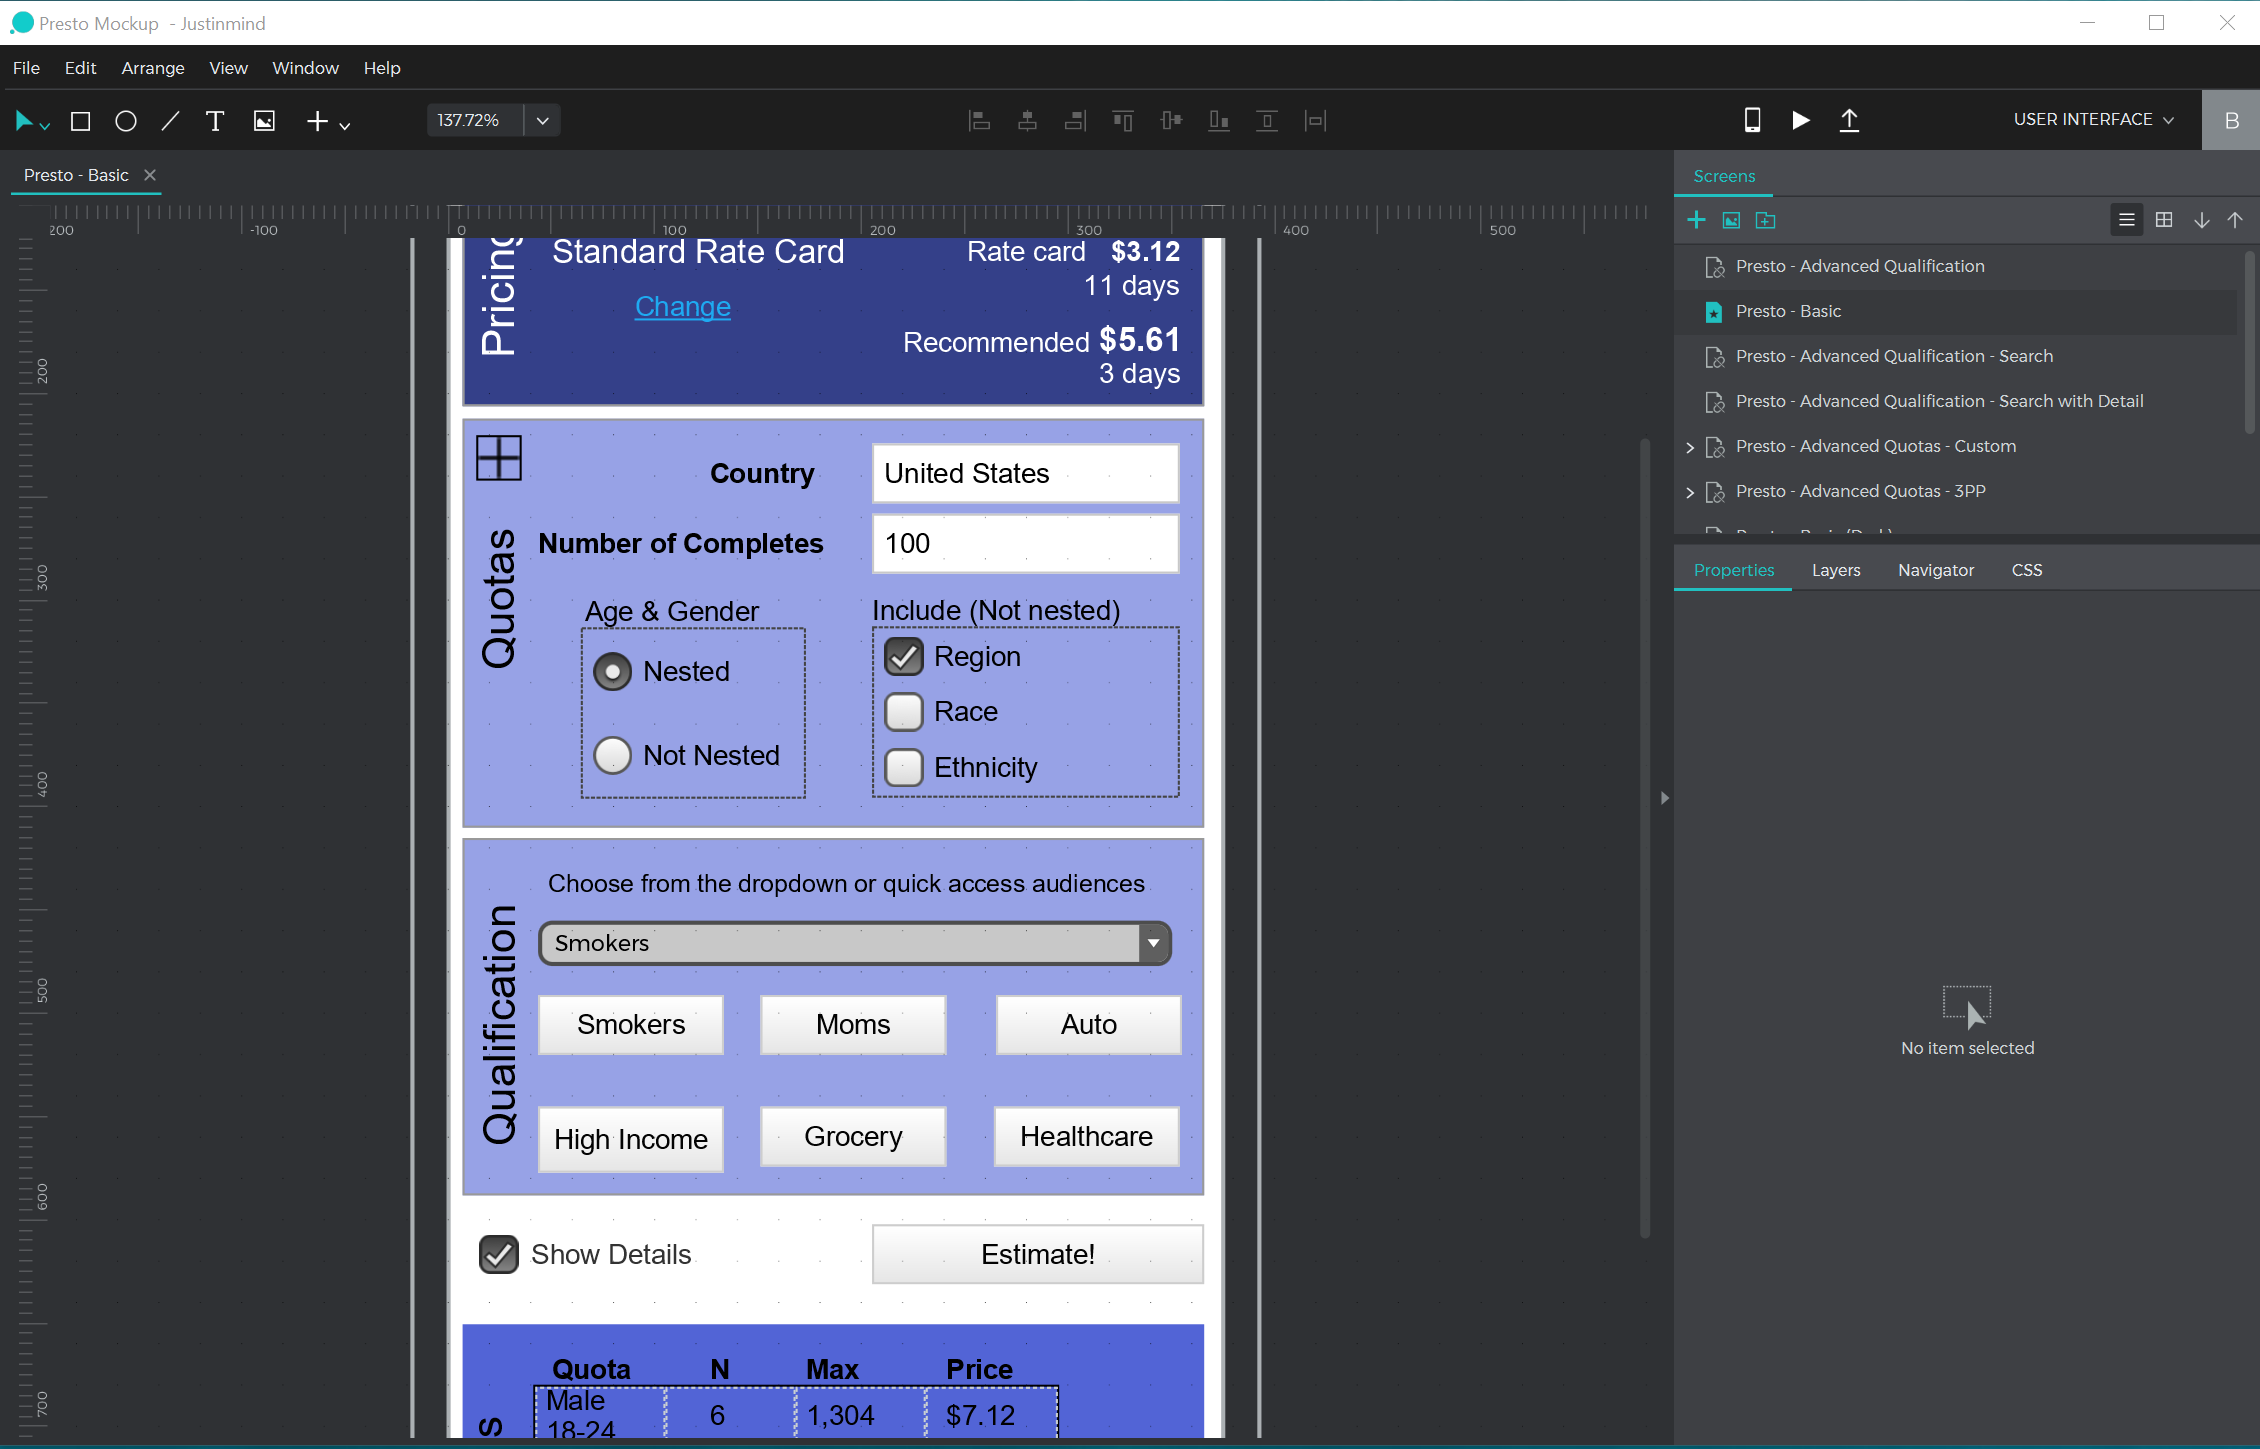
Task: Switch to the Layers tab
Action: point(1835,570)
